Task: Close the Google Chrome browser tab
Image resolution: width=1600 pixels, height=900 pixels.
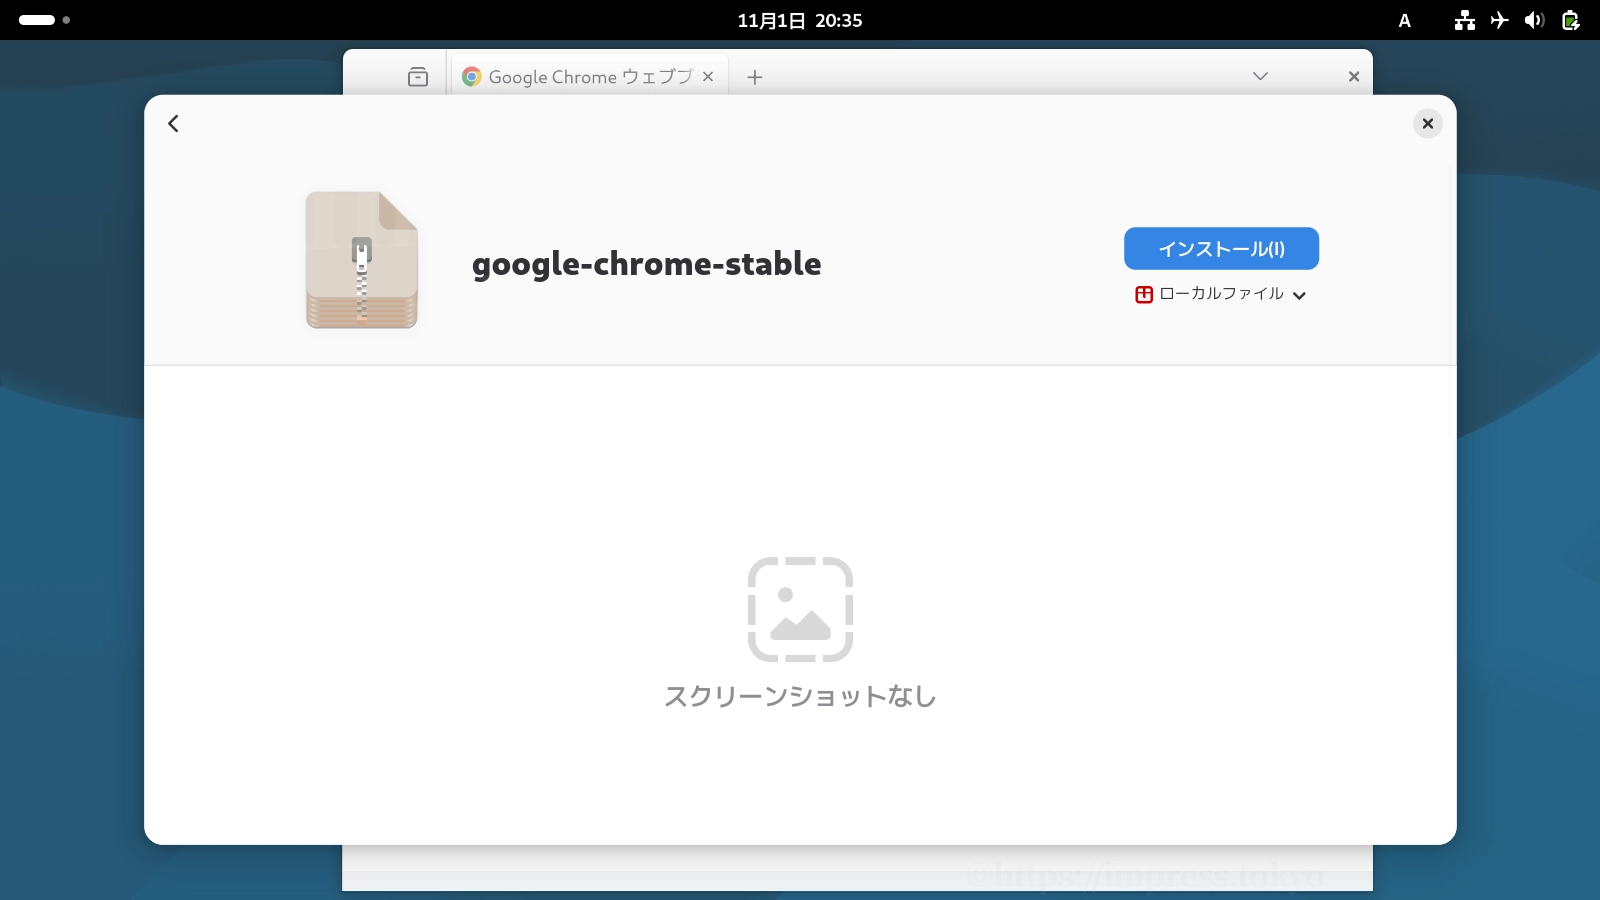Action: 708,77
